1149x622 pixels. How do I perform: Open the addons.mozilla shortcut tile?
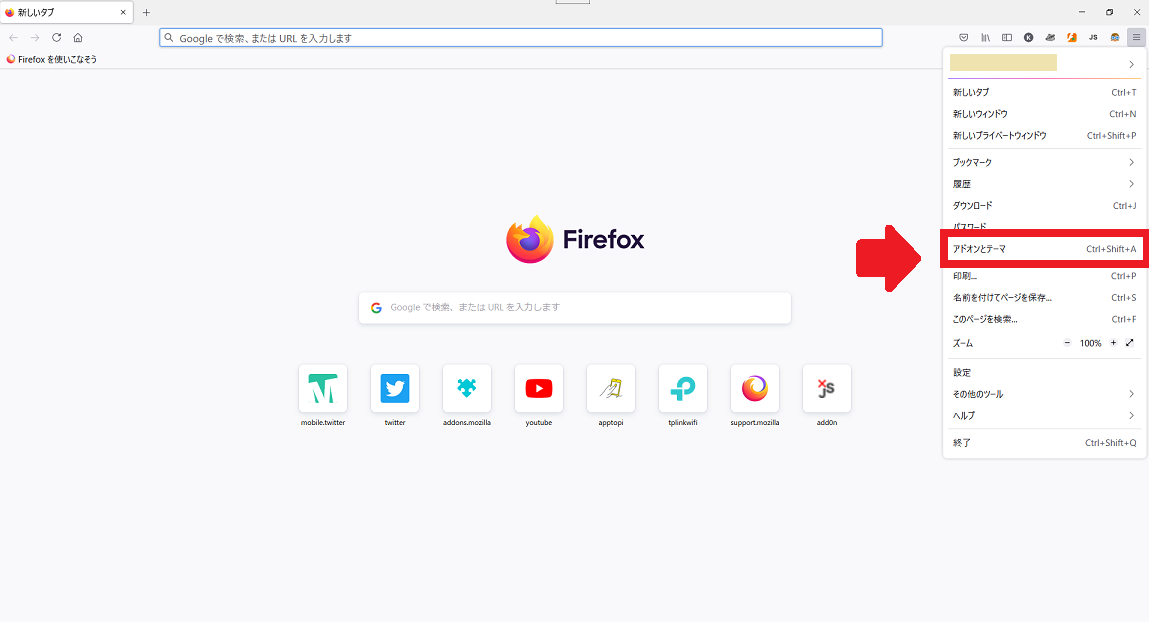[467, 388]
